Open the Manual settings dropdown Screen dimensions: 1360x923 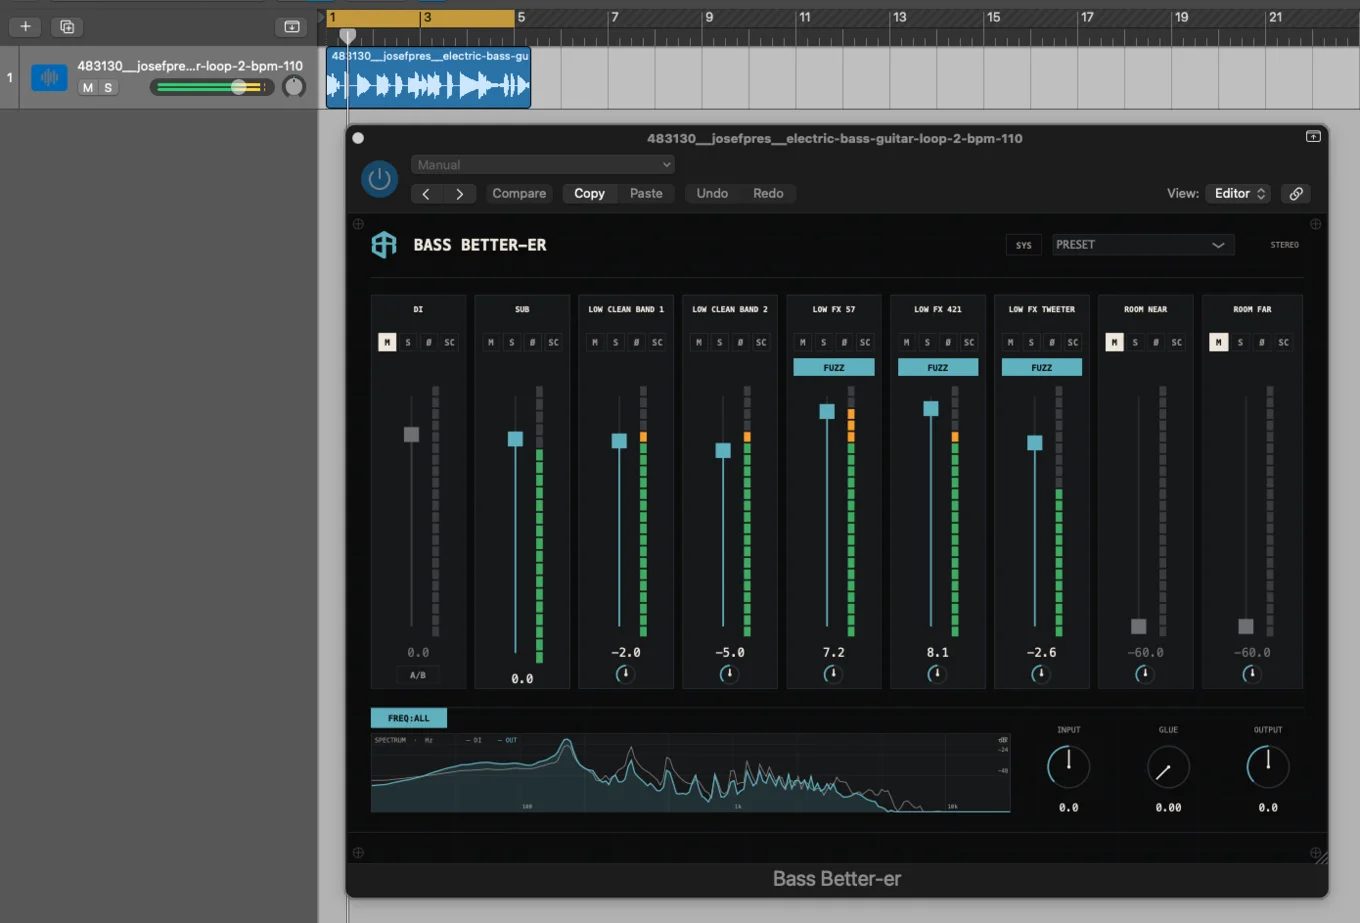pyautogui.click(x=543, y=165)
